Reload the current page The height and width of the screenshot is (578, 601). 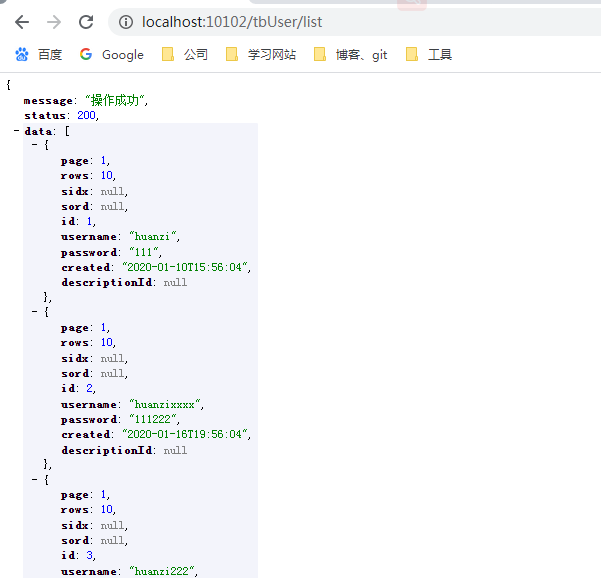86,21
